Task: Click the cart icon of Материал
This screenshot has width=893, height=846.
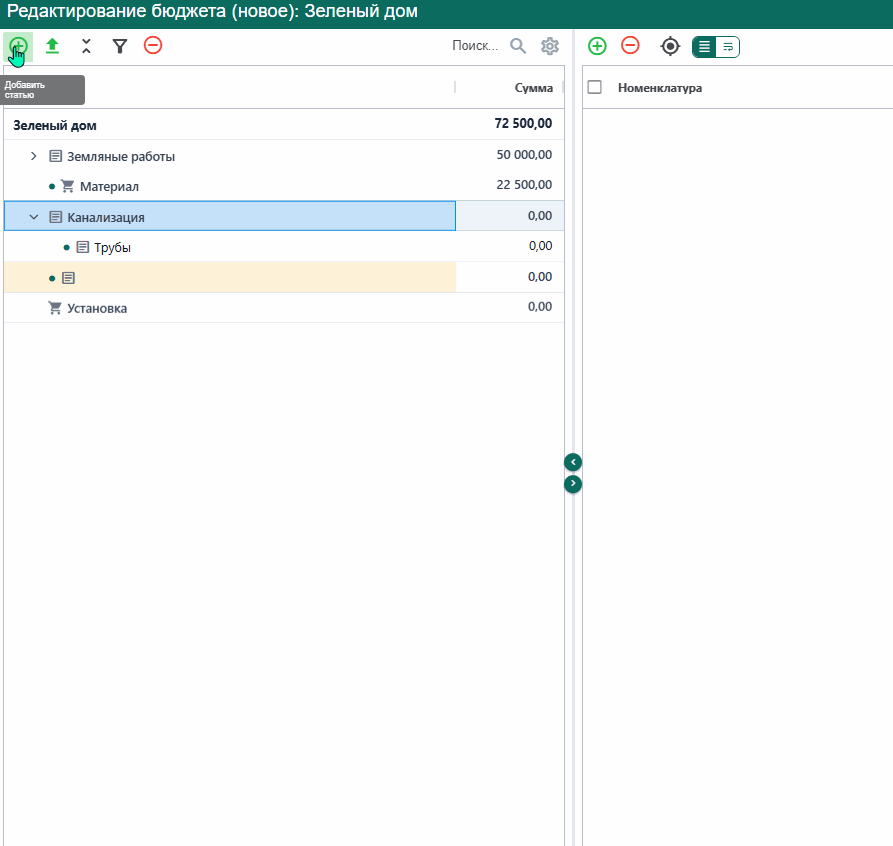Action: coord(67,186)
